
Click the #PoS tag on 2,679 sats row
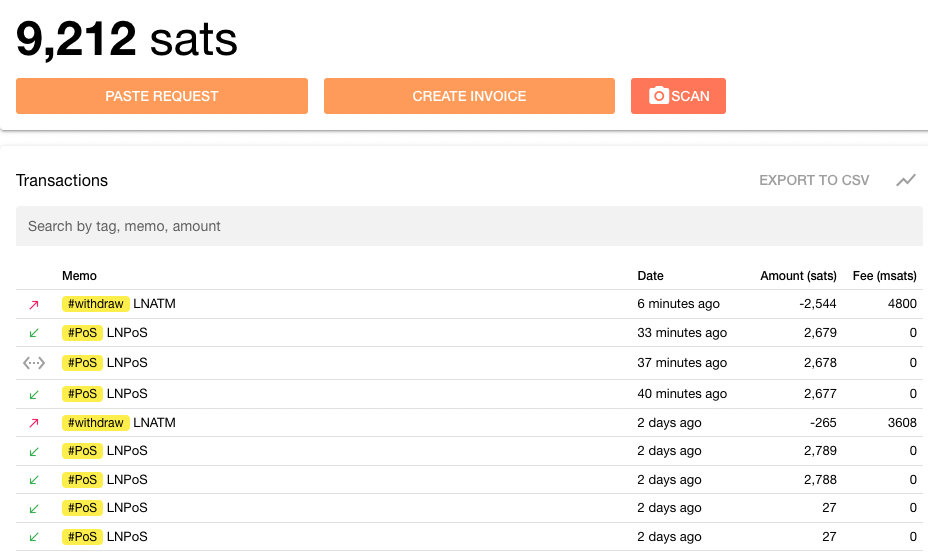click(82, 333)
